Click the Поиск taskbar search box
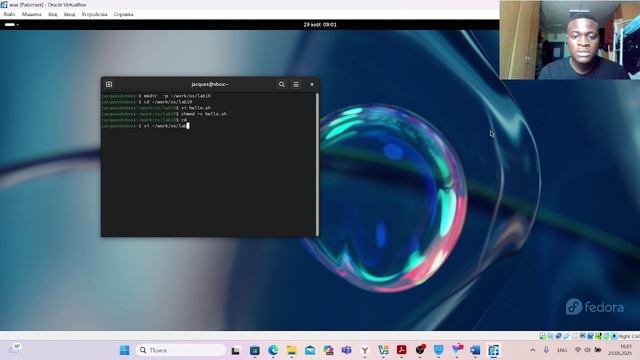The image size is (640, 360). coord(181,350)
